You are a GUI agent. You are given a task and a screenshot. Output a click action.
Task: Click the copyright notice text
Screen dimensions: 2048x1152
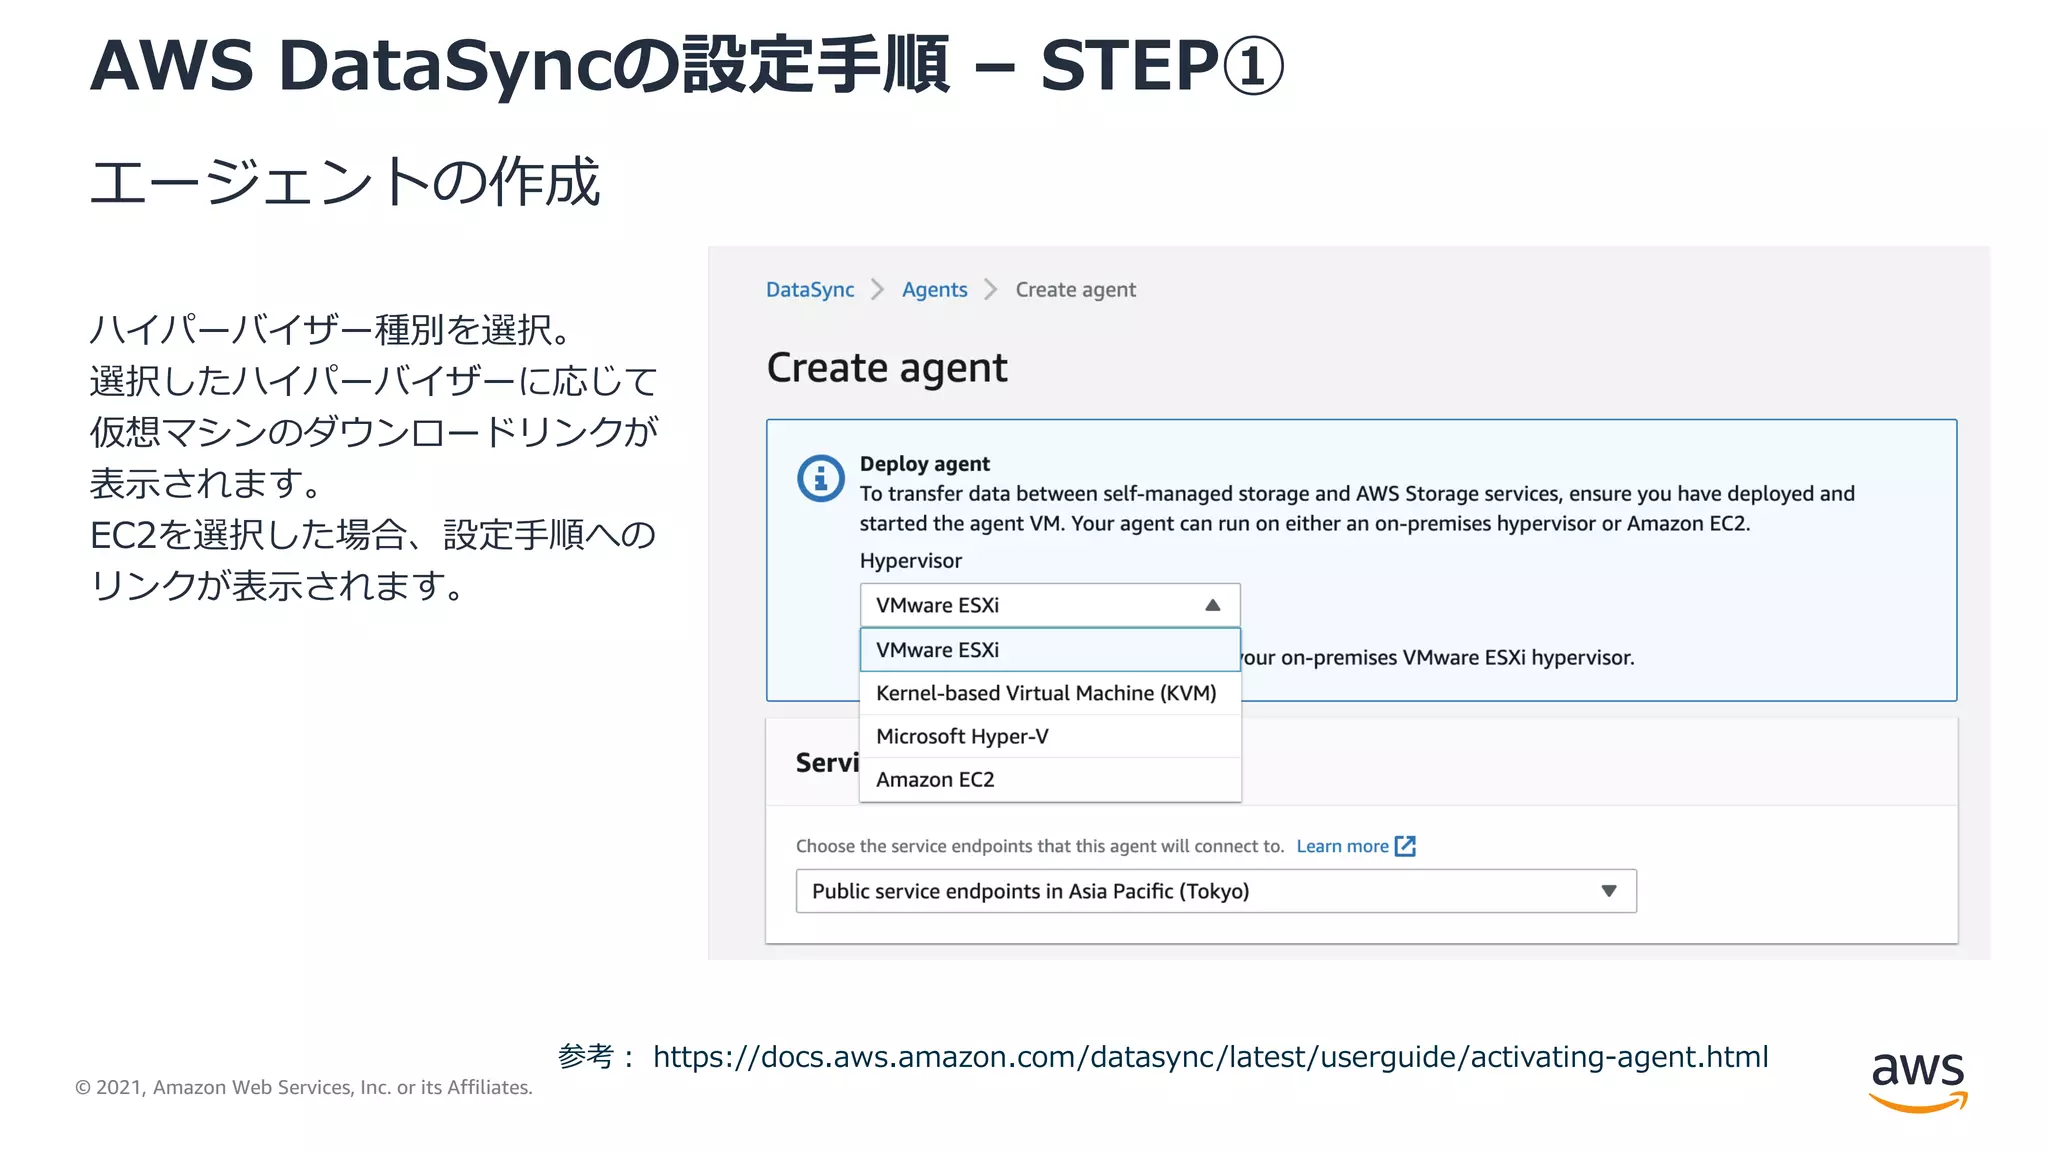(x=304, y=1087)
